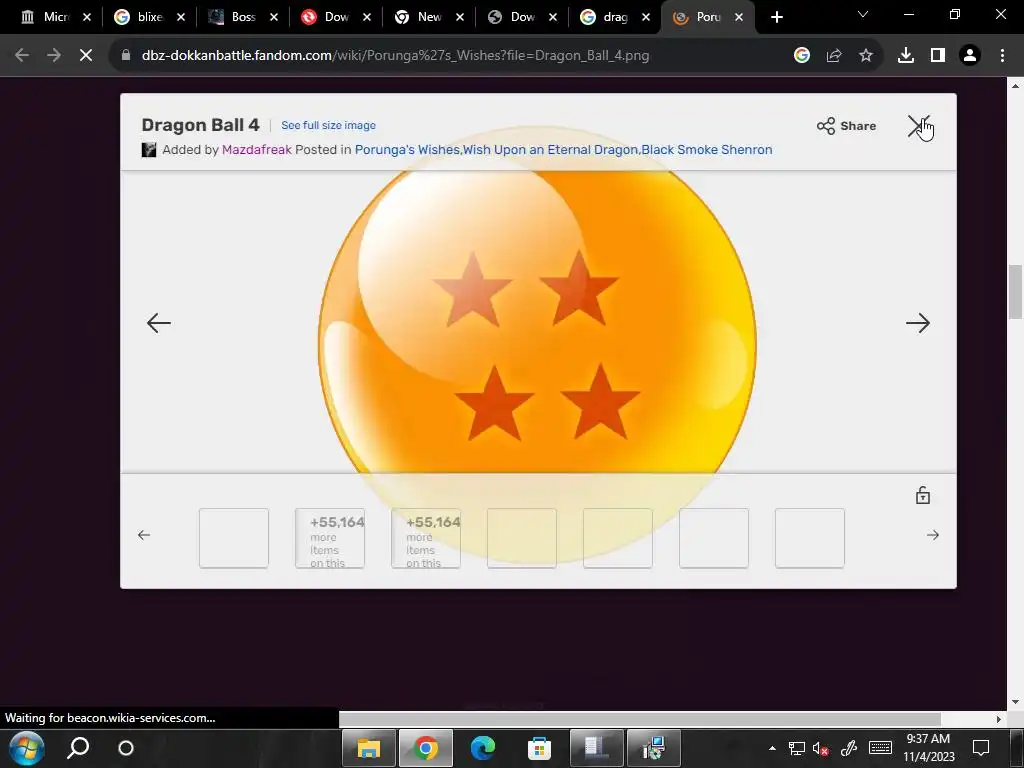Move thumbnail strip back with small left arrow
This screenshot has width=1024, height=768.
(144, 535)
